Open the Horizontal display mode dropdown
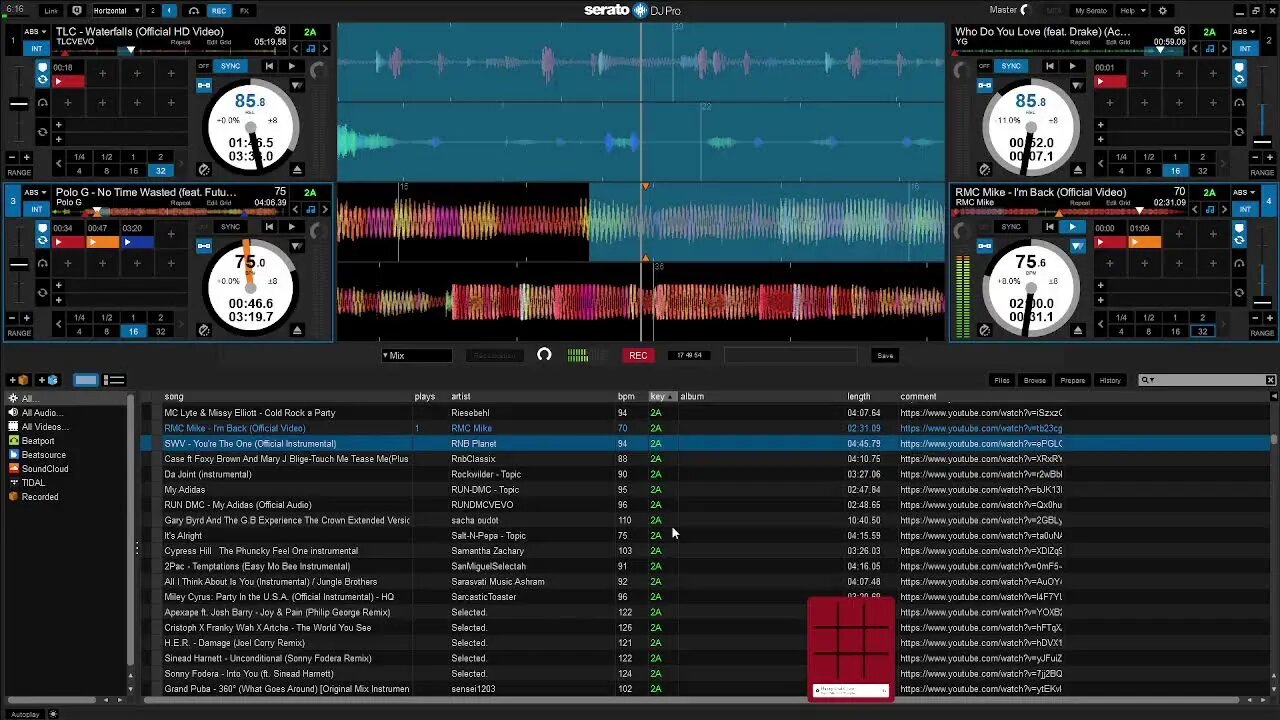The image size is (1280, 720). coord(115,10)
